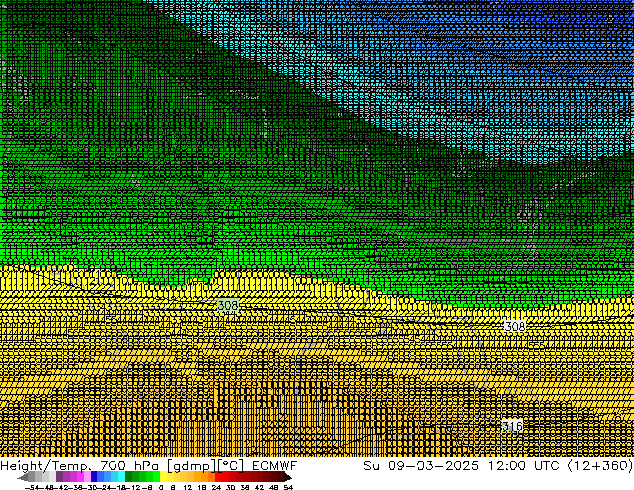Viewport: 634px width, 490px height.
Task: Click the "12:00 UTC" time text
Action: [523, 466]
